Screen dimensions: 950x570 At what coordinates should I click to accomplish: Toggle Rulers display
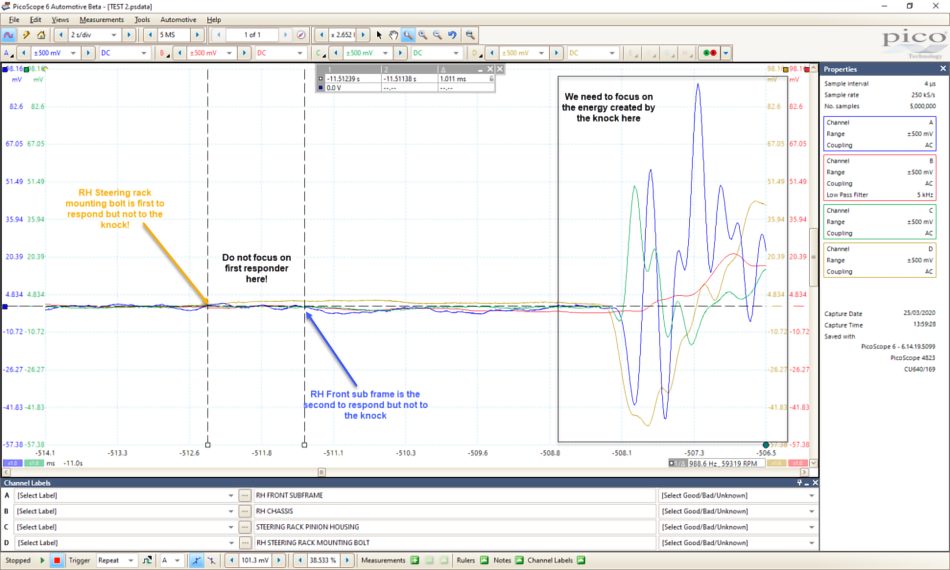(484, 560)
